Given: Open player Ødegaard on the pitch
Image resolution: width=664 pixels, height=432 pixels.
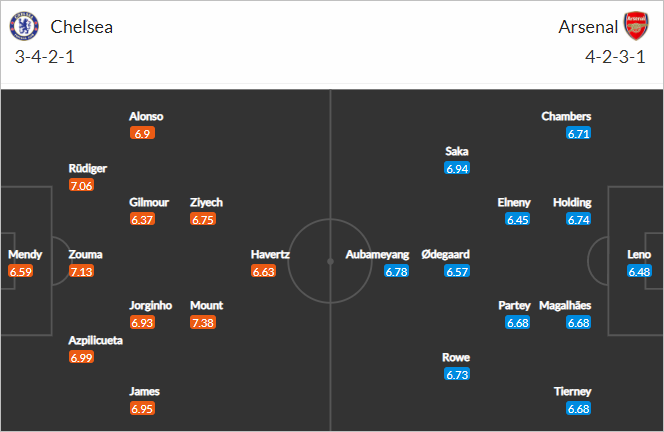Looking at the screenshot, I should [x=445, y=255].
